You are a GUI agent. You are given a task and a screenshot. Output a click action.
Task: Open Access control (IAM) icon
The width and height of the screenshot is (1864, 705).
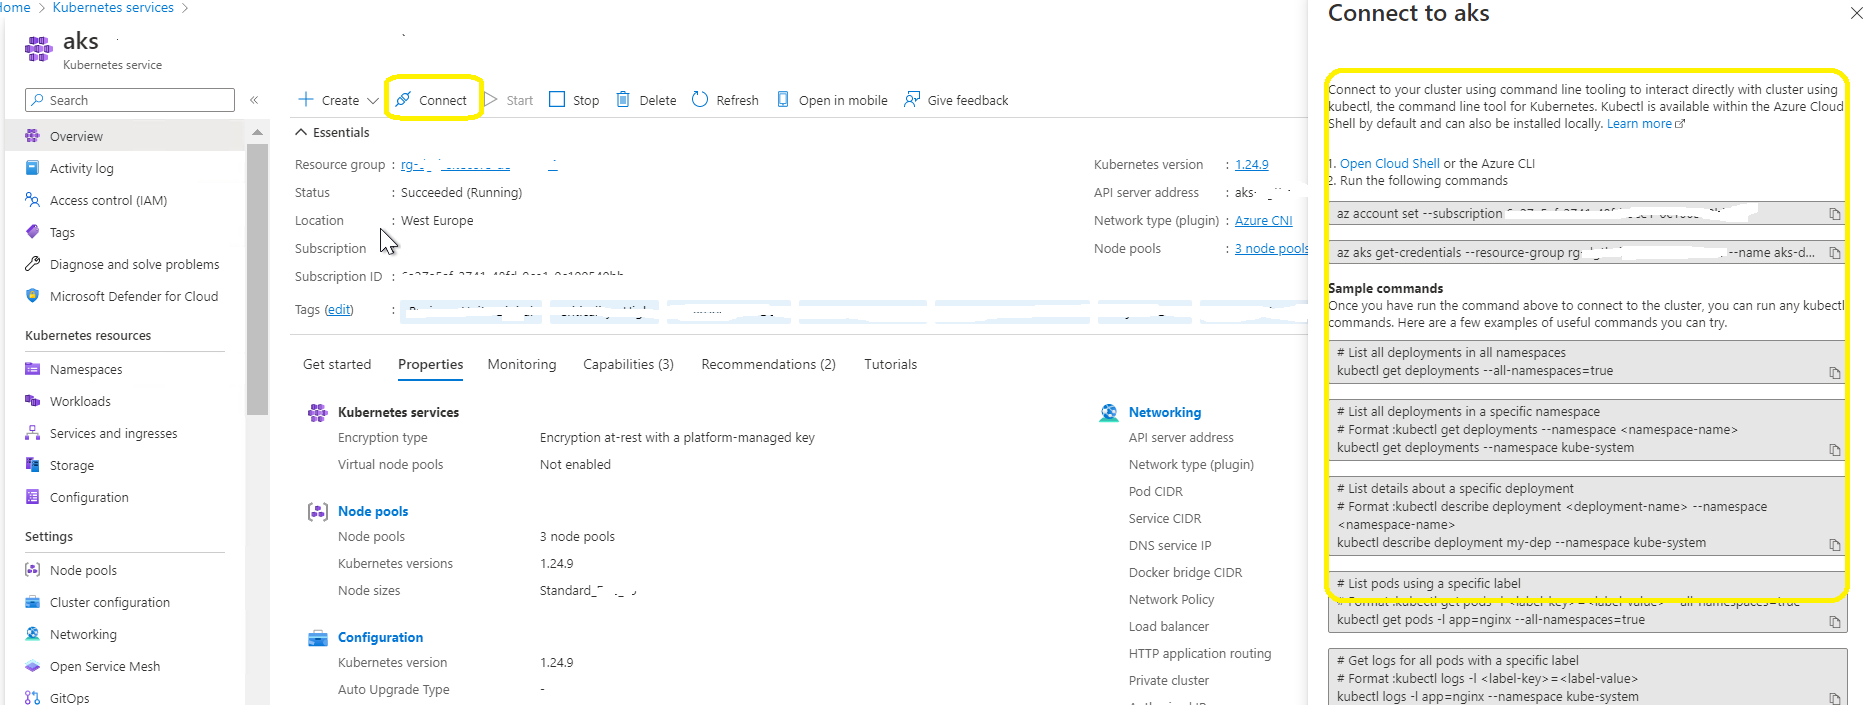pos(32,200)
